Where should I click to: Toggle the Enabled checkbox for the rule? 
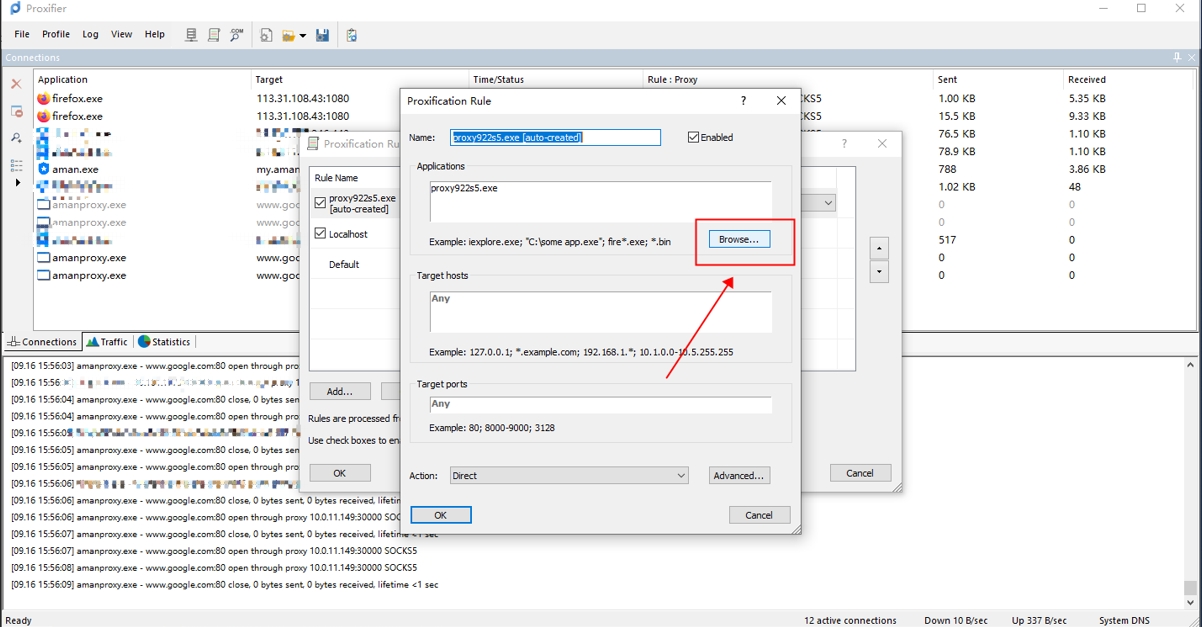coord(693,138)
